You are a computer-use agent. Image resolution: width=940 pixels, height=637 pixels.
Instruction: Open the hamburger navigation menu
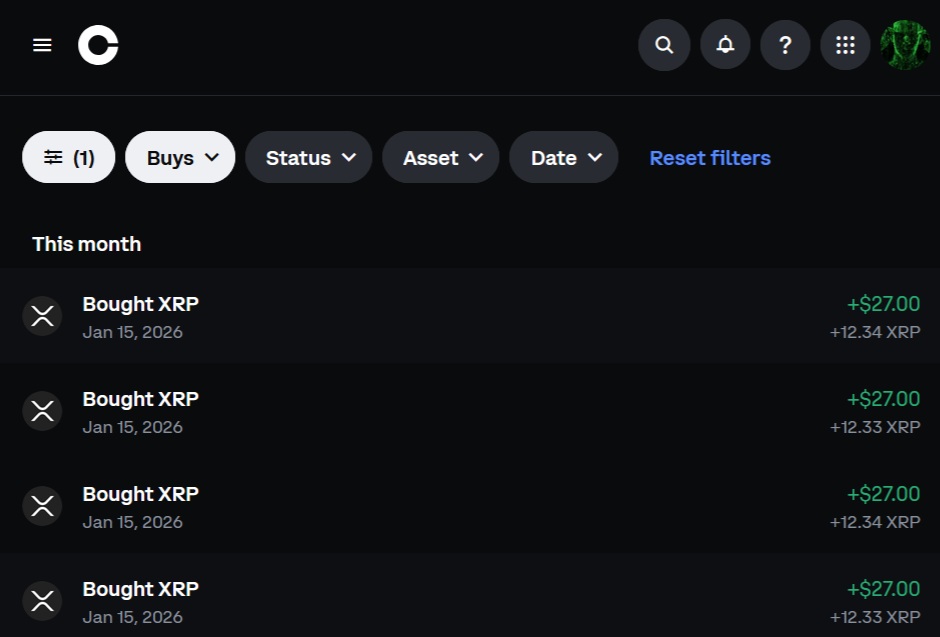click(42, 45)
